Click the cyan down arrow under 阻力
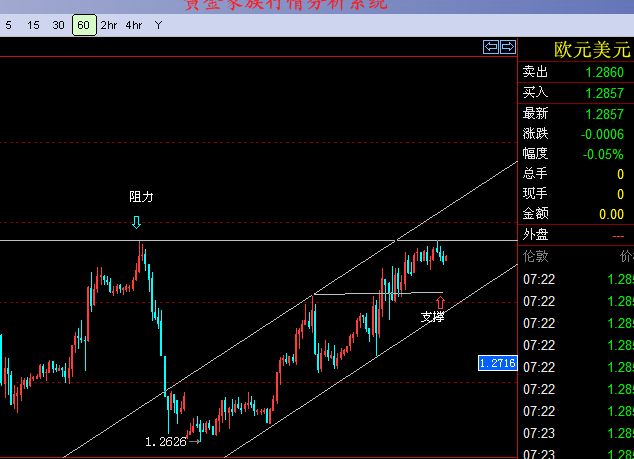This screenshot has width=634, height=459. pos(136,222)
